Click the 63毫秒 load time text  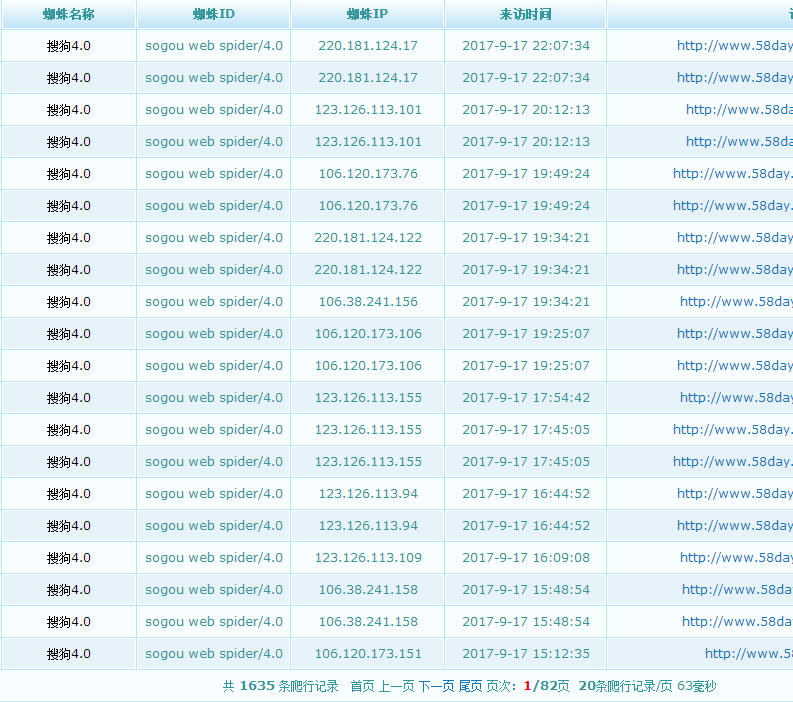(696, 686)
